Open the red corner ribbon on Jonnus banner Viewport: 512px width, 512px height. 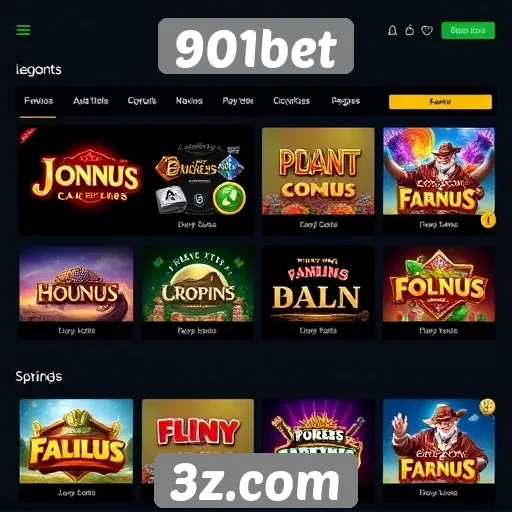click(28, 135)
